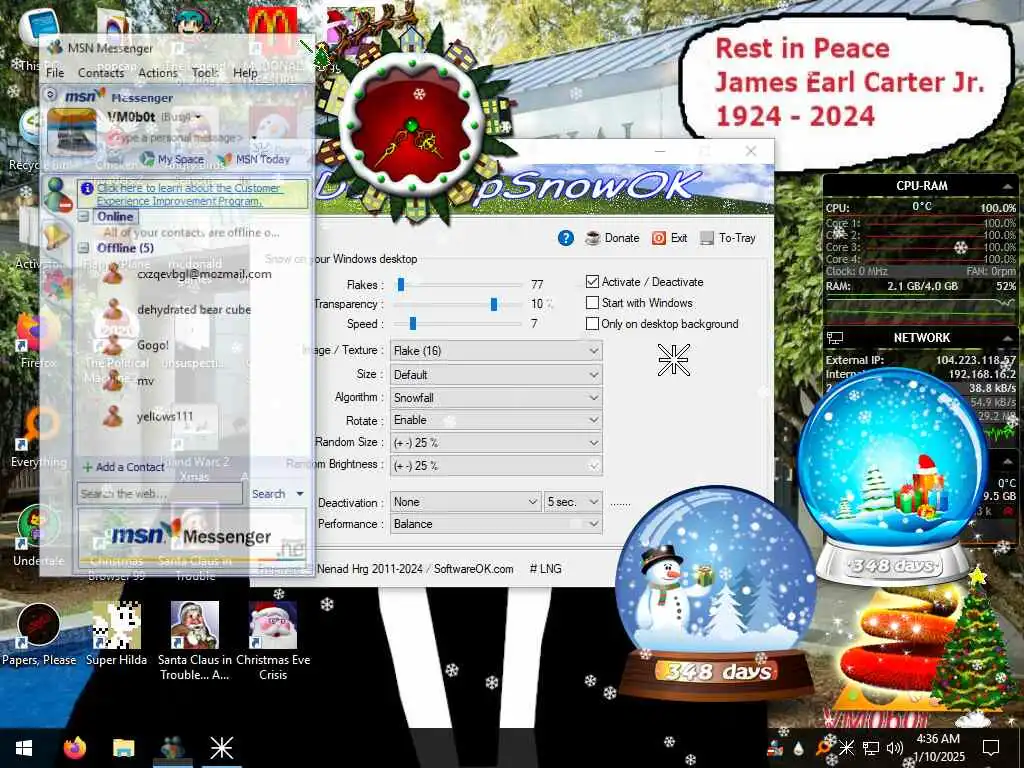Open the Size Default dropdown
The image size is (1024, 768).
click(496, 375)
